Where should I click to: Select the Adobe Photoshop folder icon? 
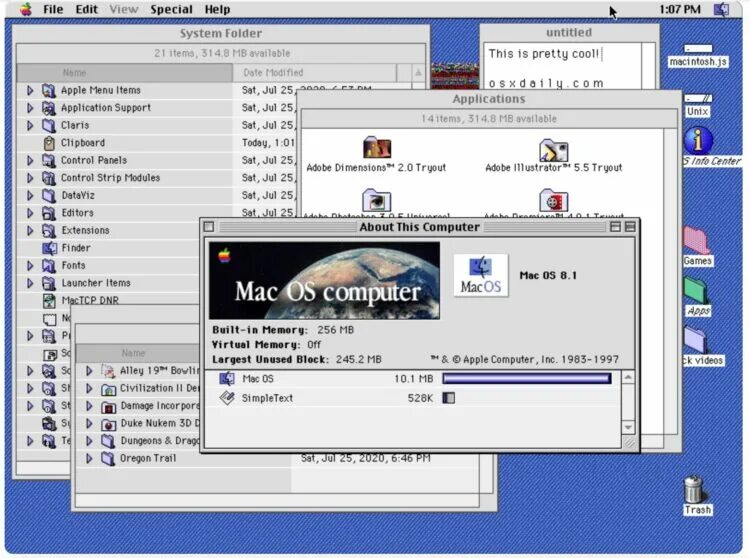click(376, 200)
